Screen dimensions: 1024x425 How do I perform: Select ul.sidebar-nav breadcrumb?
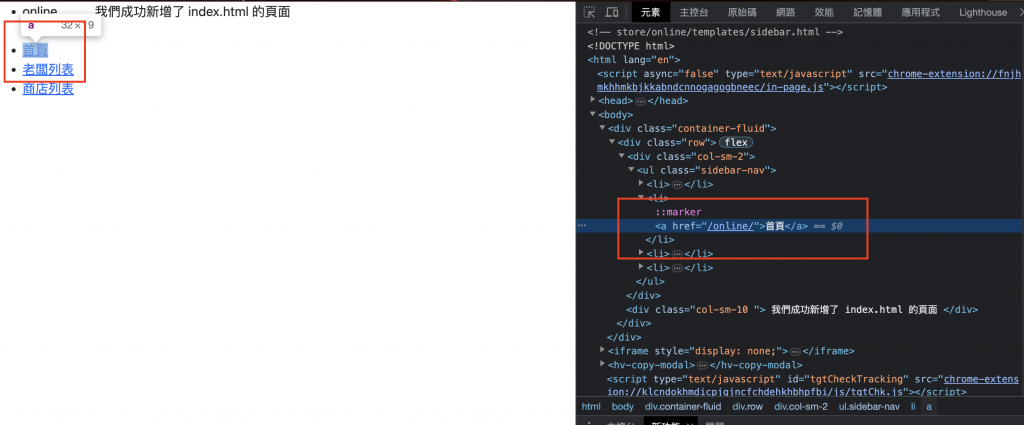869,407
